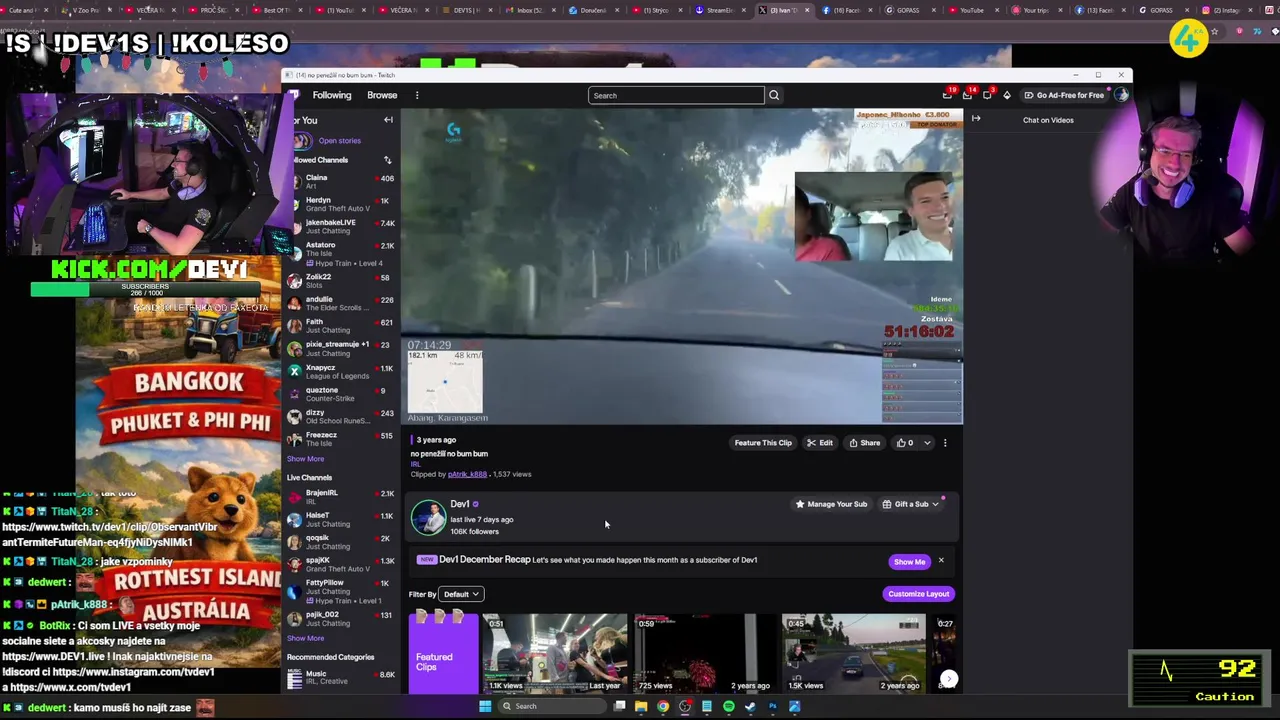This screenshot has height=720, width=1280.
Task: Open the clip's three-dot options menu
Action: (945, 443)
